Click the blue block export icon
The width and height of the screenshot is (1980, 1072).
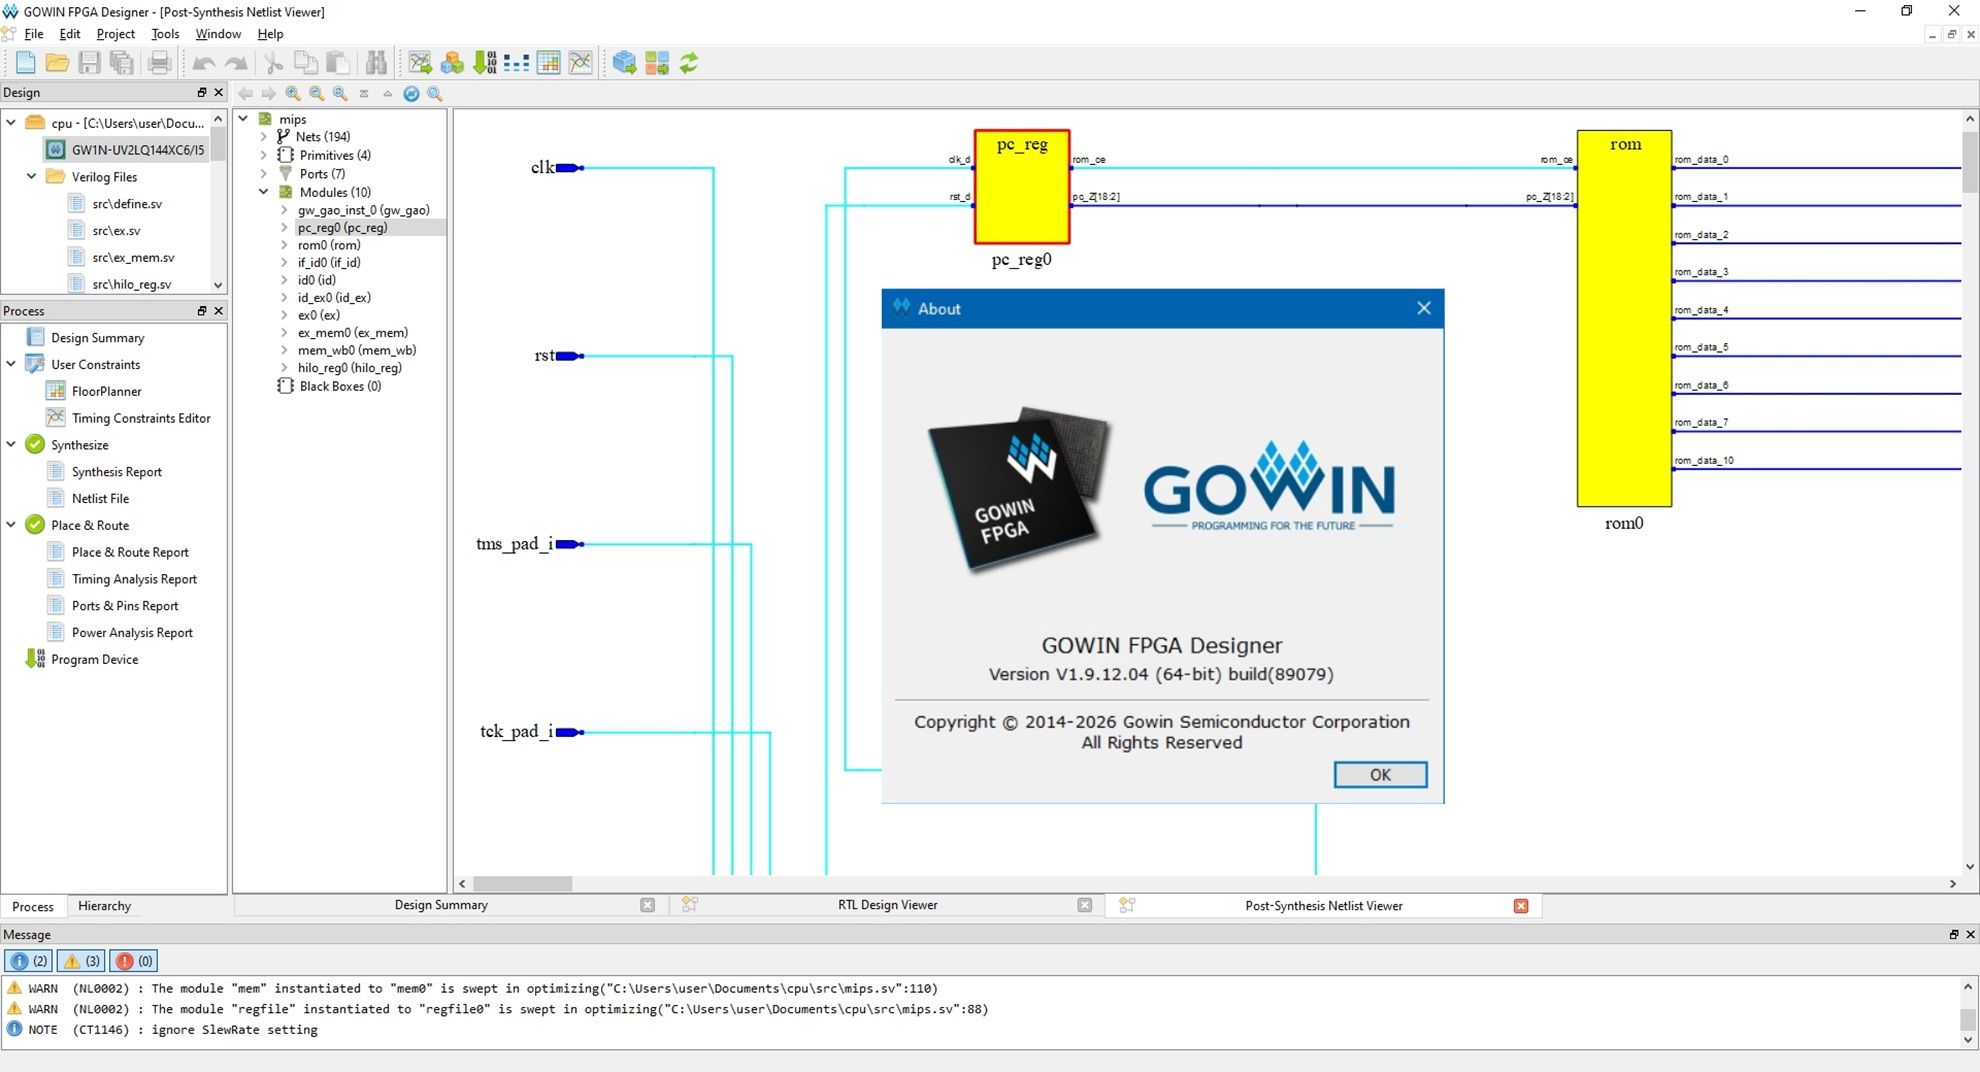click(624, 63)
